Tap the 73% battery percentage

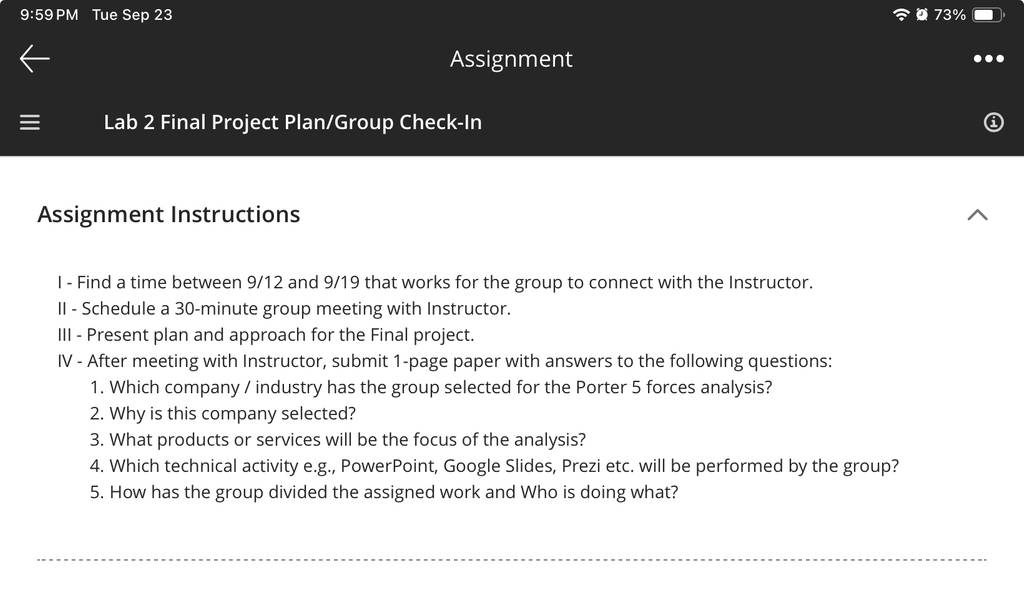(950, 14)
